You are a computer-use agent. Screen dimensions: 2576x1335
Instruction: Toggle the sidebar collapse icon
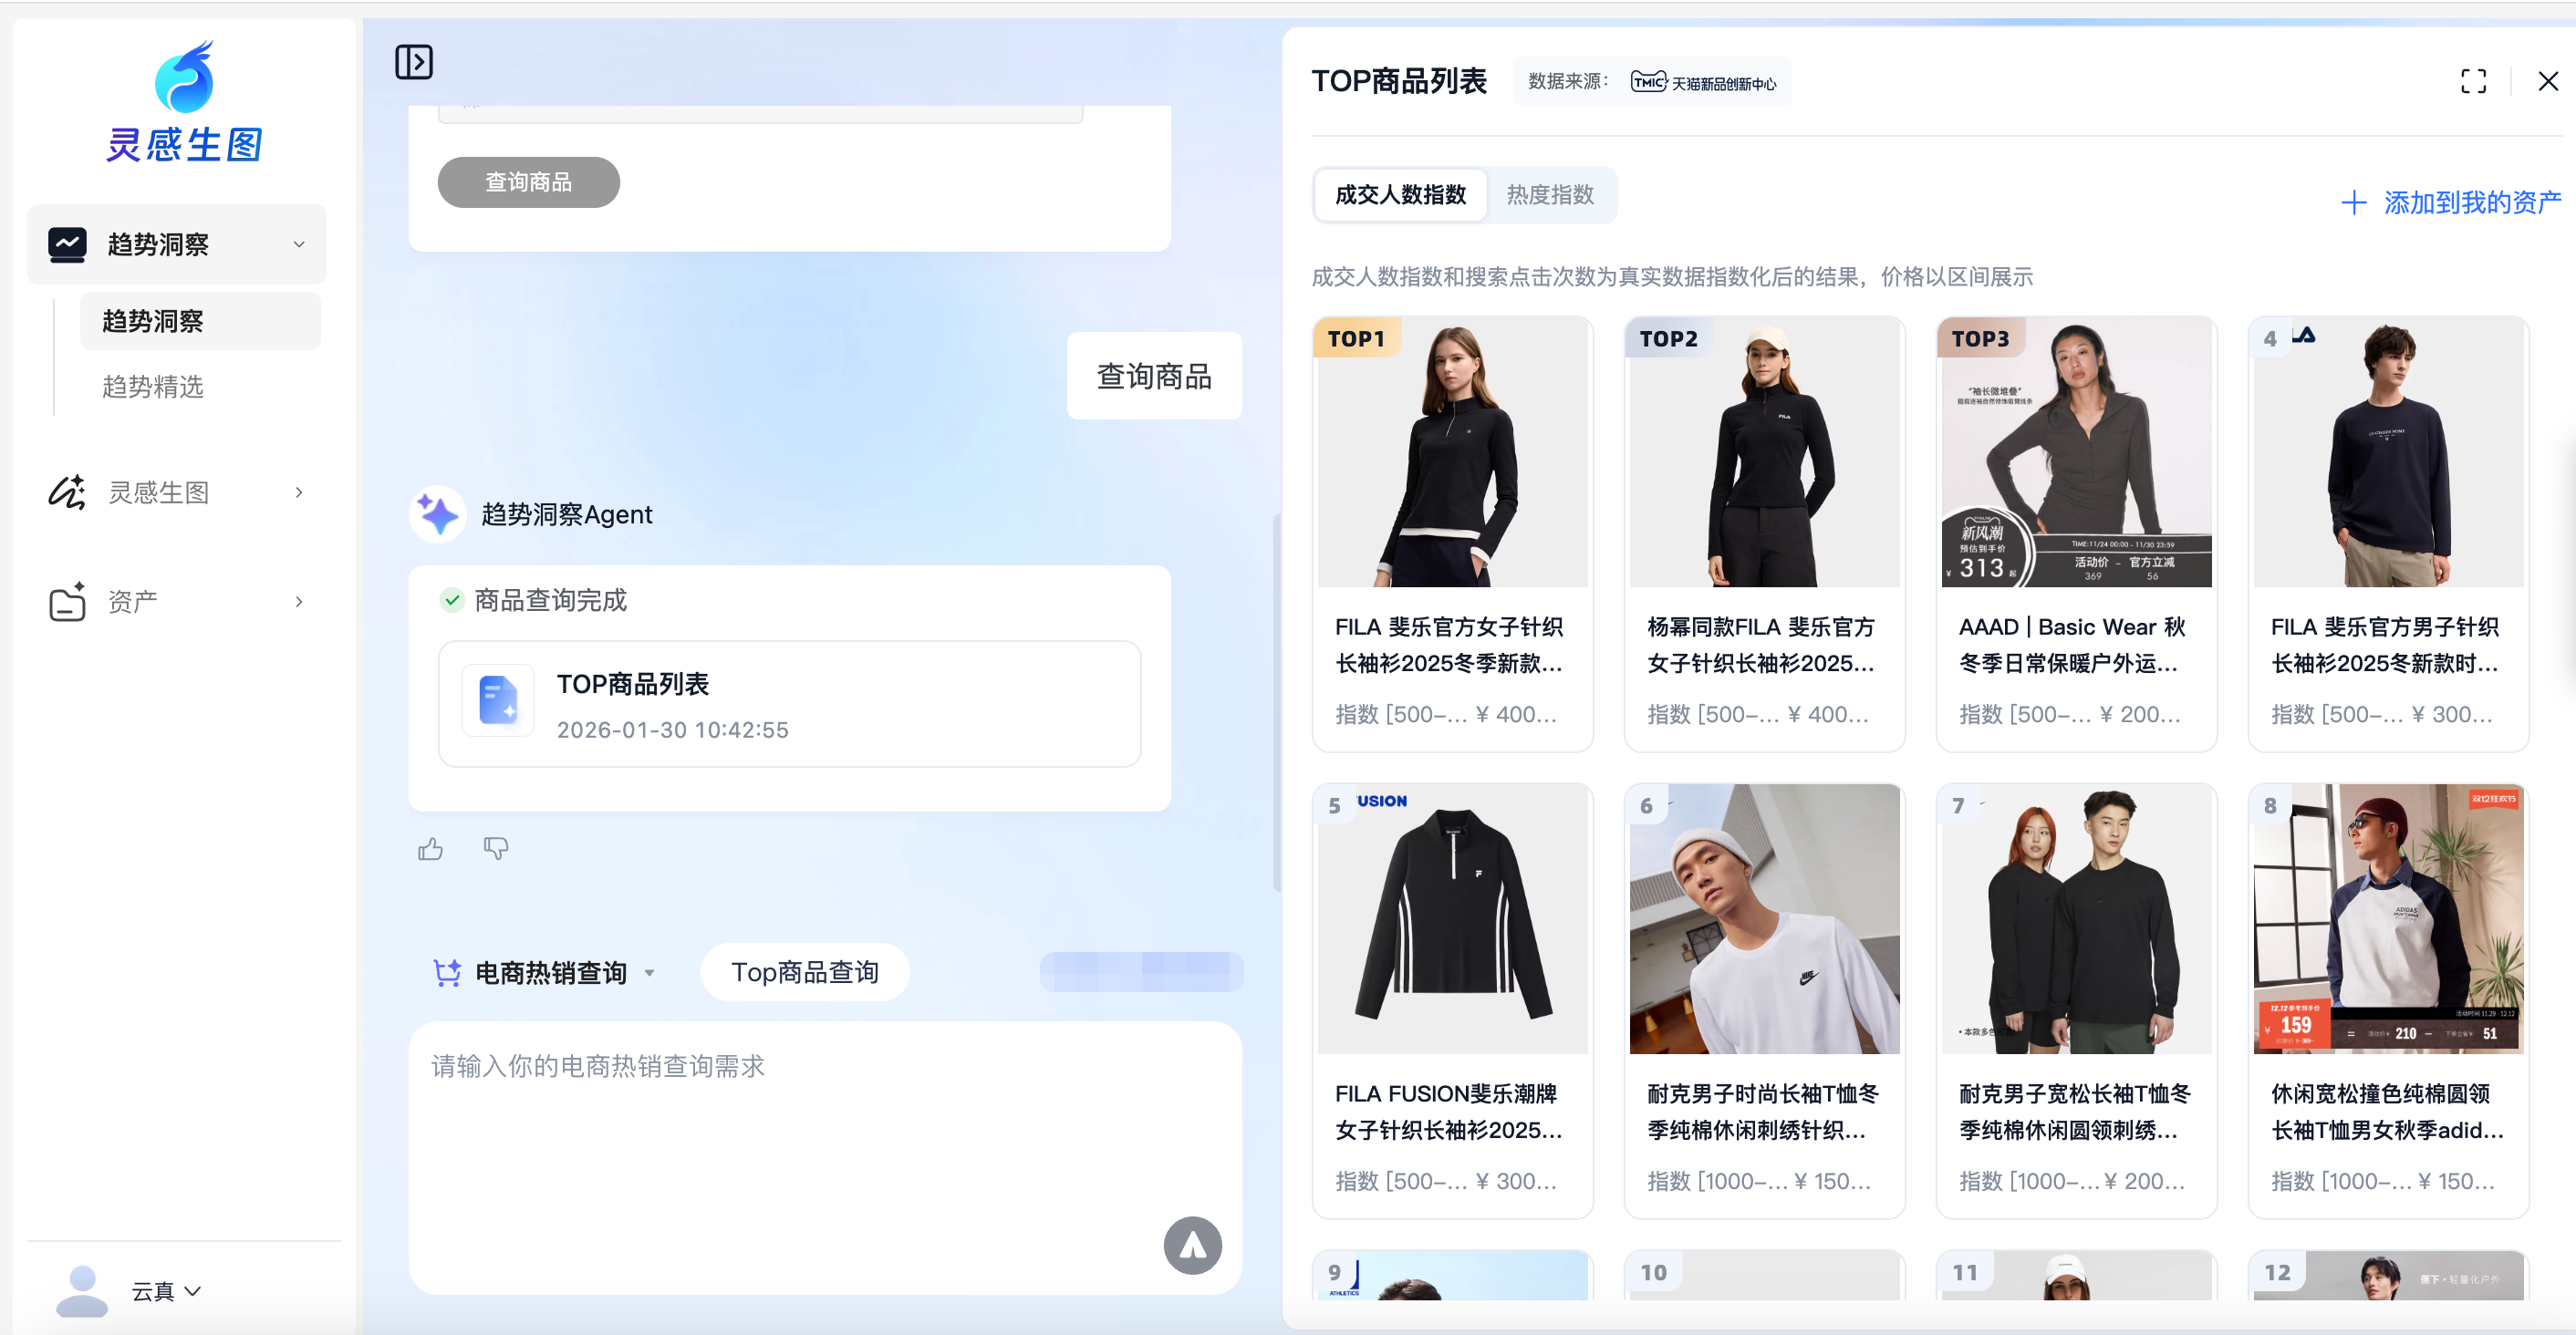pos(413,62)
